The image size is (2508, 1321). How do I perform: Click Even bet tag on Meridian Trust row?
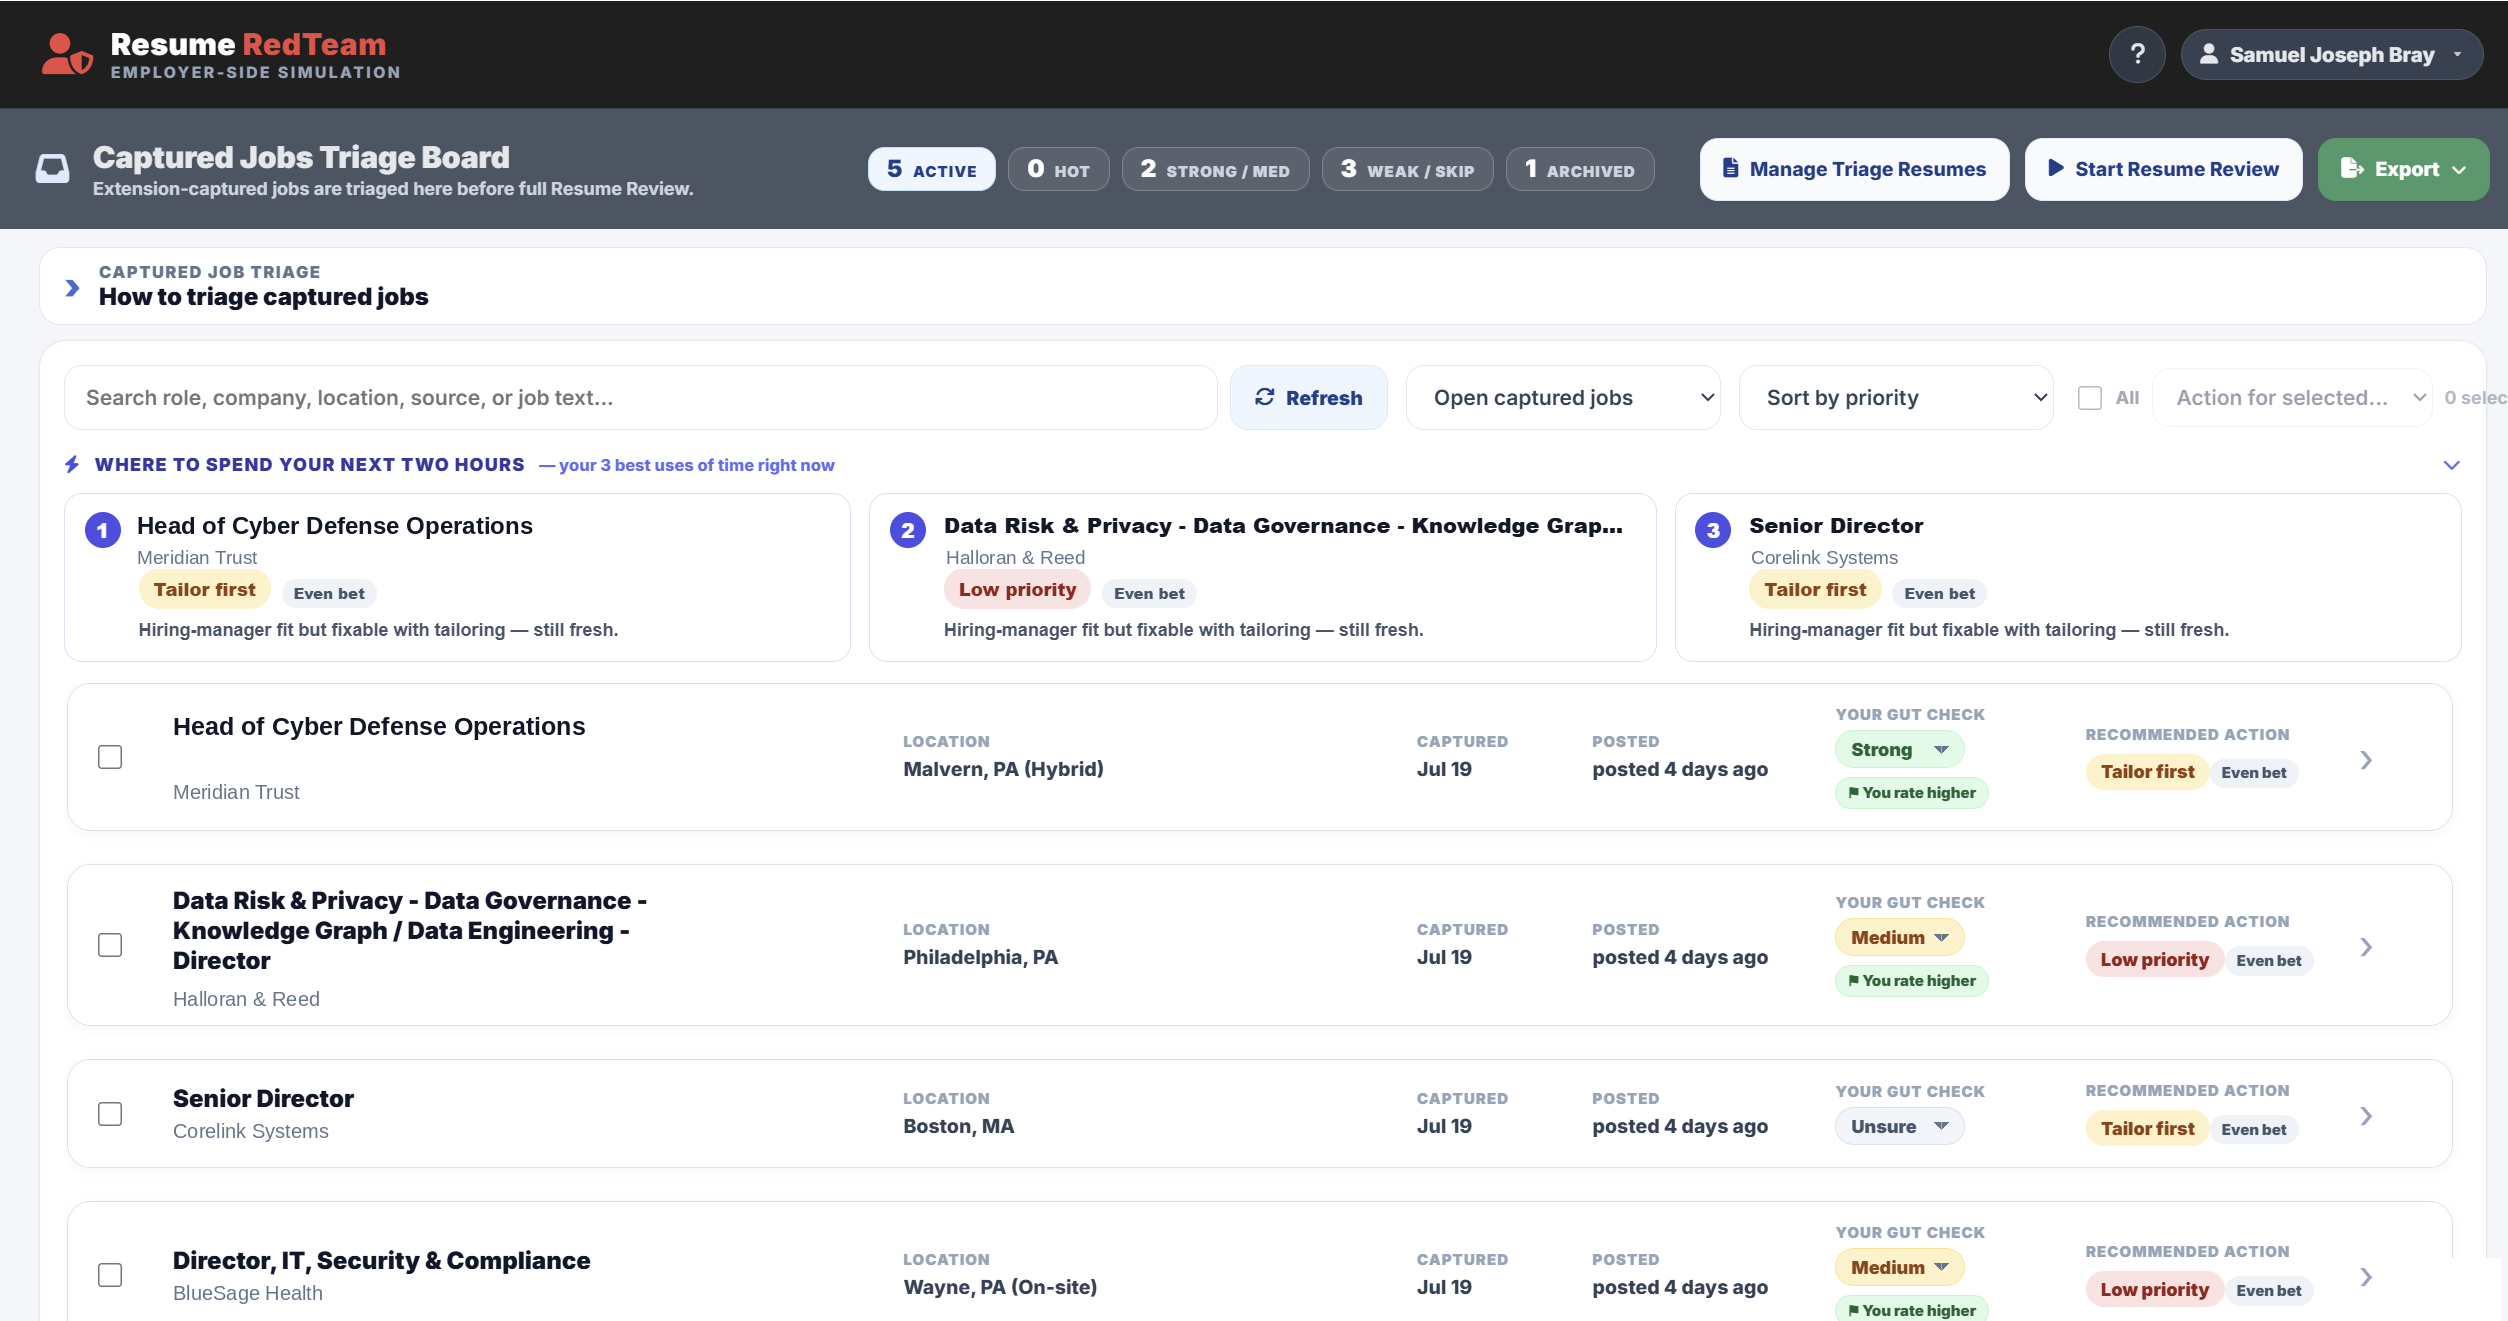pos(2253,773)
